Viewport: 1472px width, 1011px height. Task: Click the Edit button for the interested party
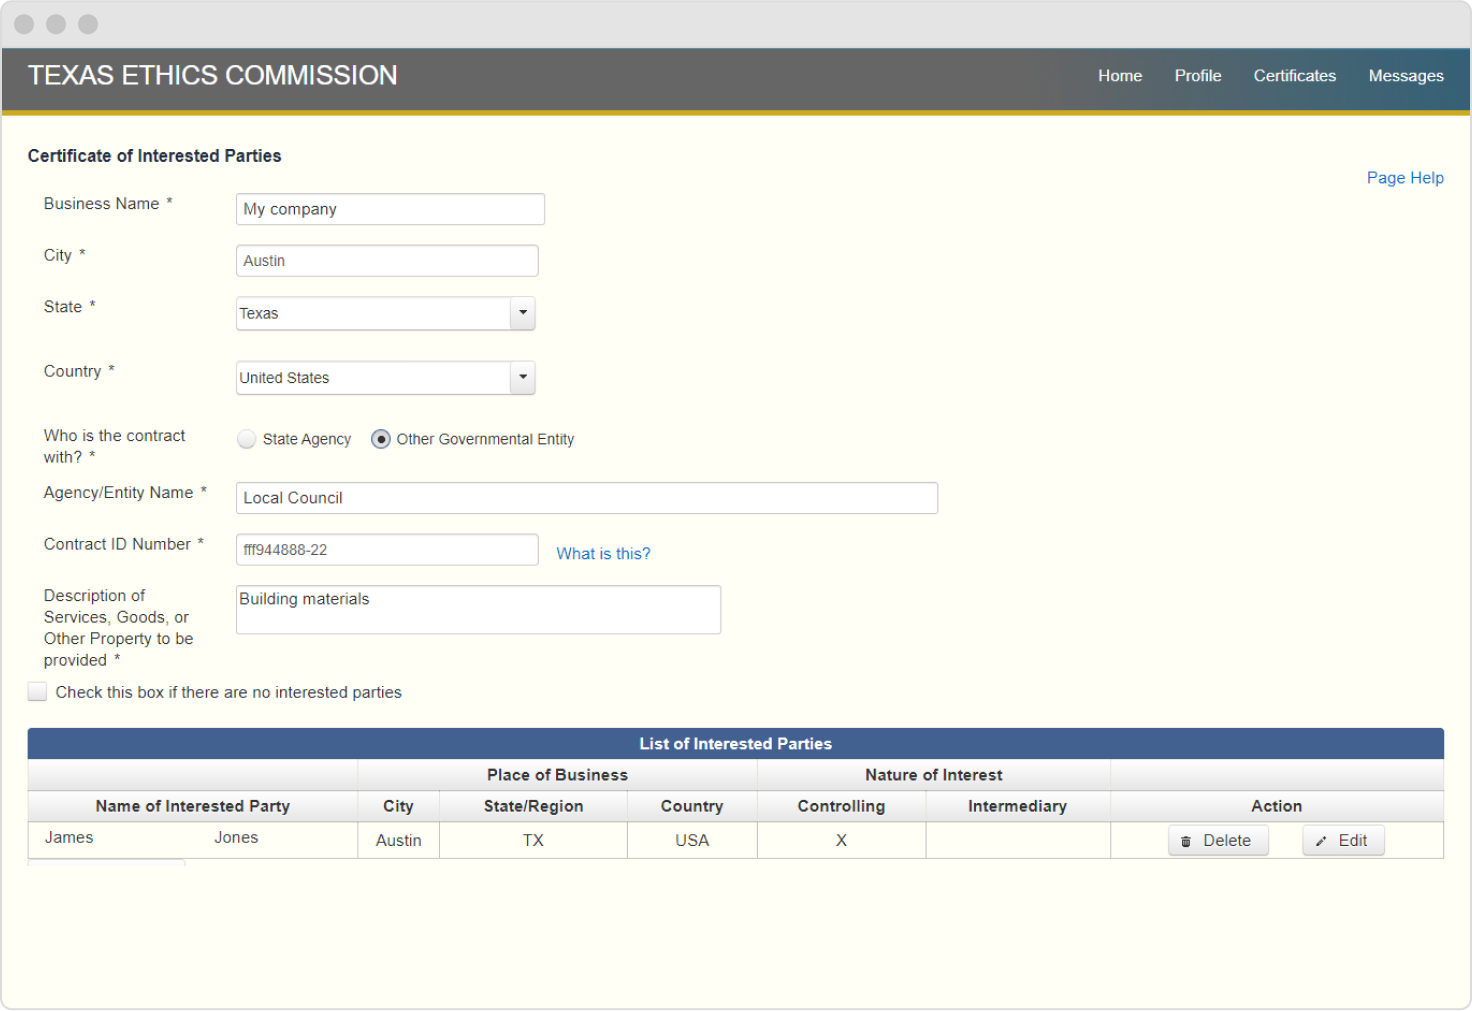click(x=1343, y=840)
